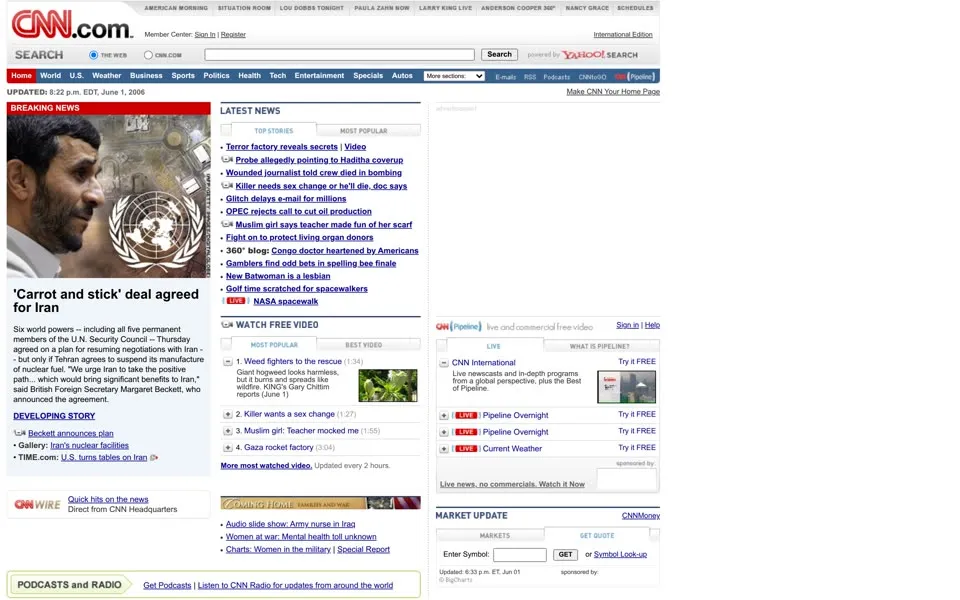
Task: Open Help link beside Pipeline sign in
Action: (x=652, y=325)
